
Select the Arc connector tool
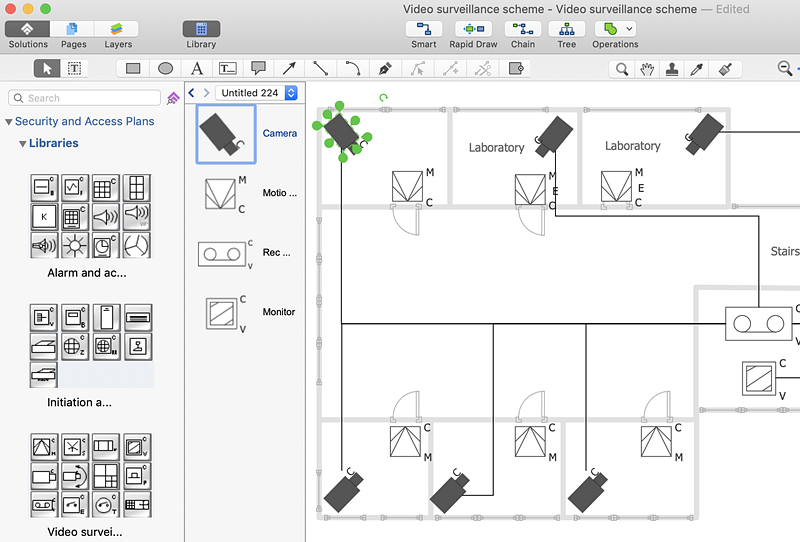(352, 69)
